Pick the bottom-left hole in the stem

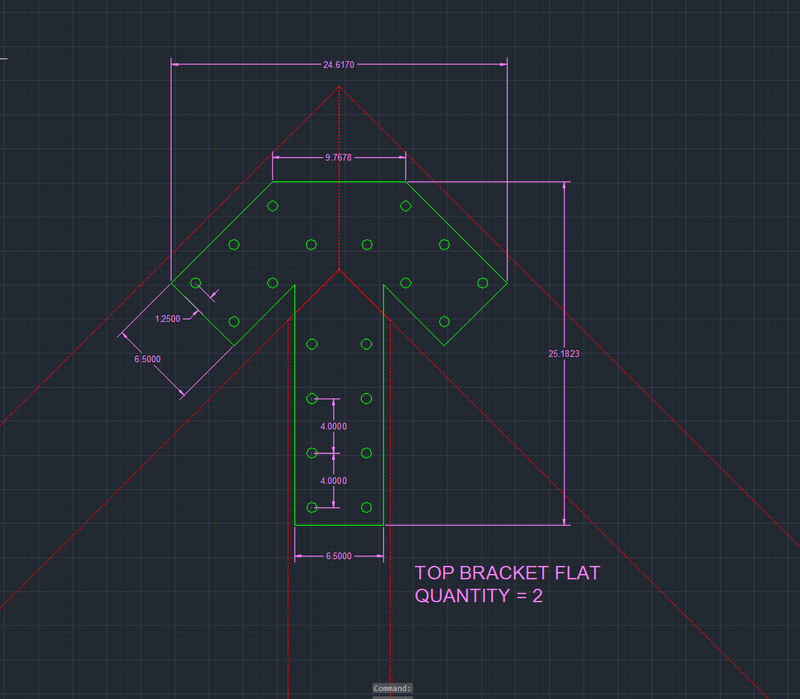311,508
